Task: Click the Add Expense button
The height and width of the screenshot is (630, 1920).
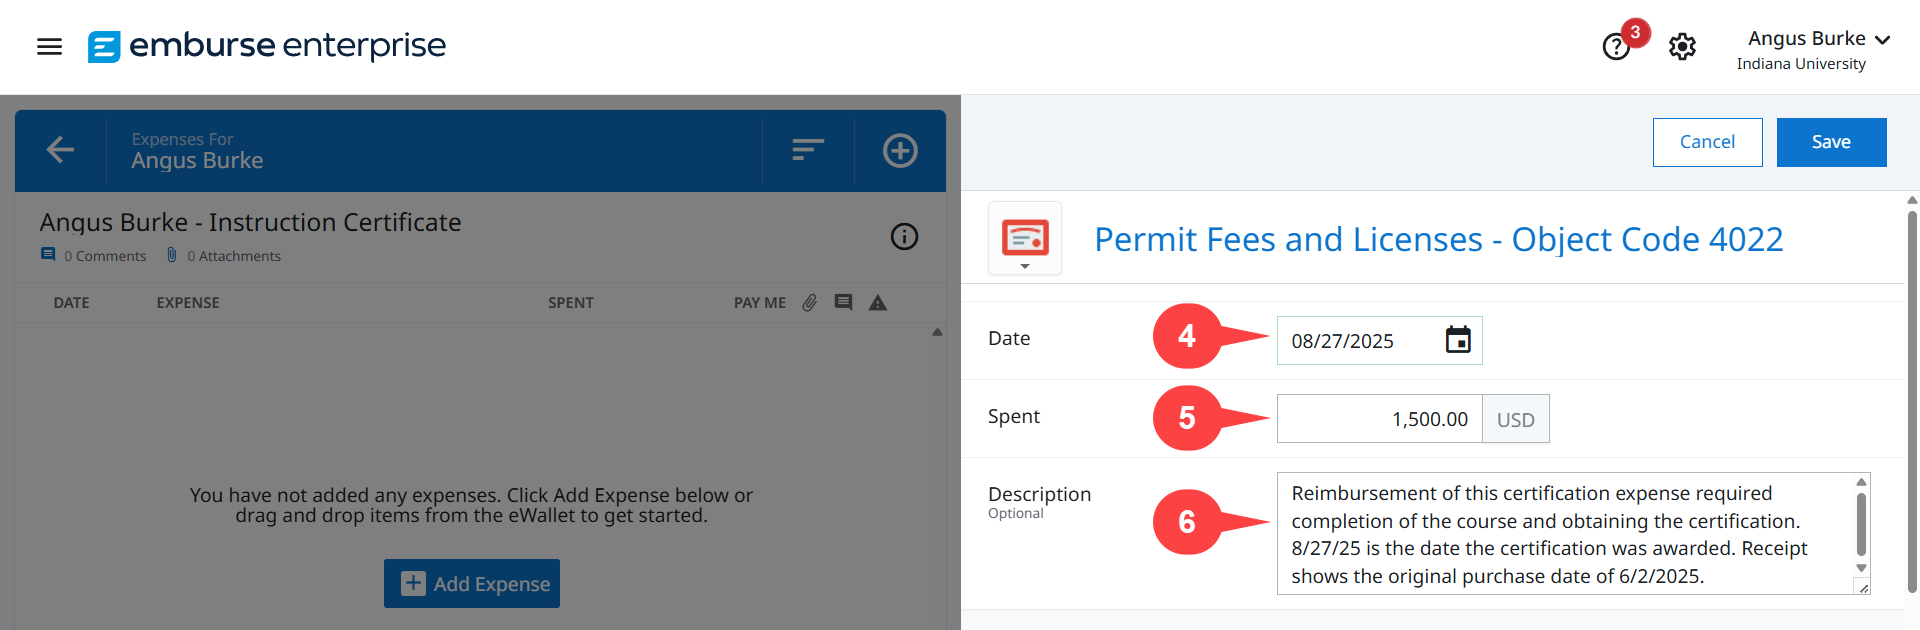Action: 472,584
